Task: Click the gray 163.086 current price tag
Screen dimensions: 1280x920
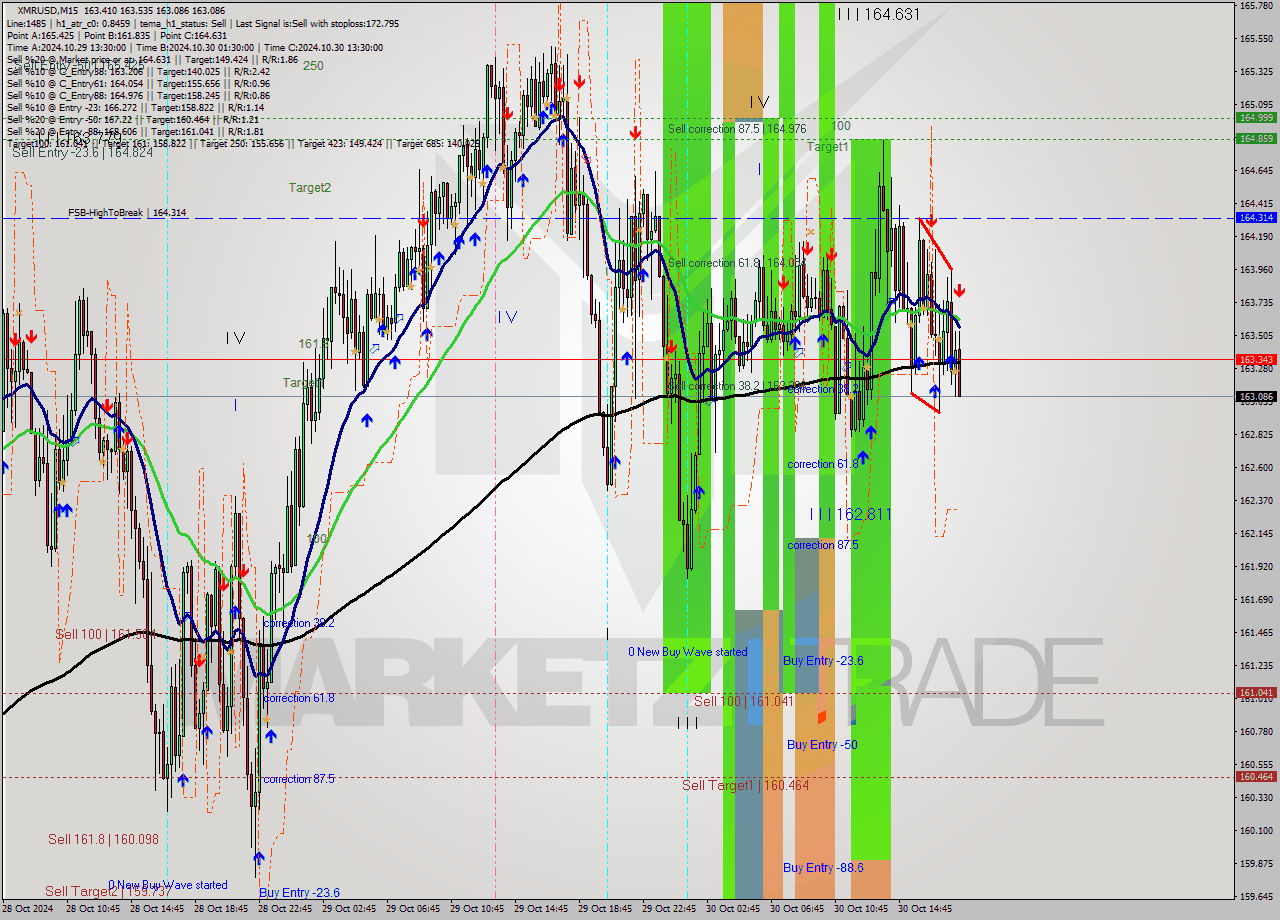Action: (1256, 396)
